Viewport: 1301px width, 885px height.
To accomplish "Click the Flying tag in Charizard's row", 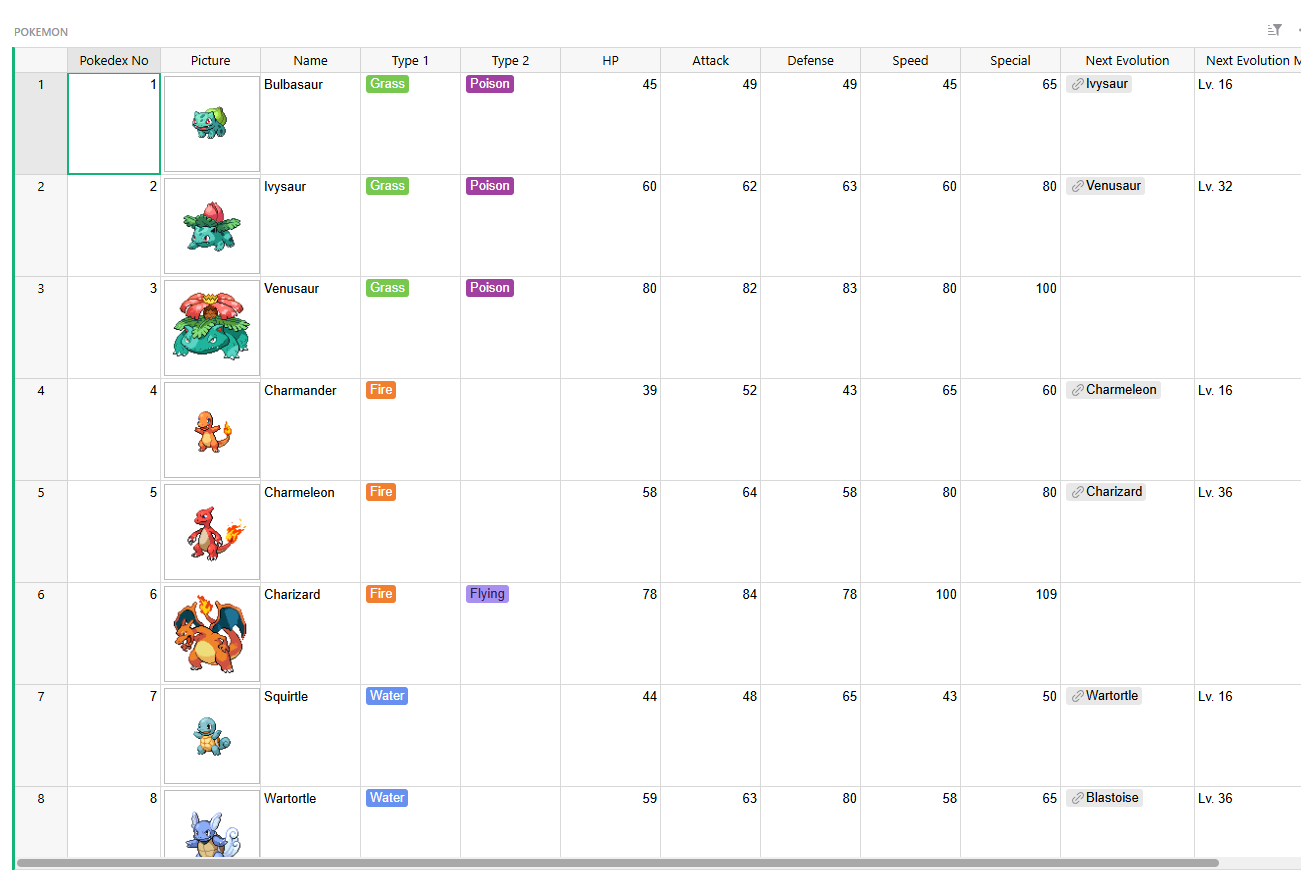I will click(487, 594).
